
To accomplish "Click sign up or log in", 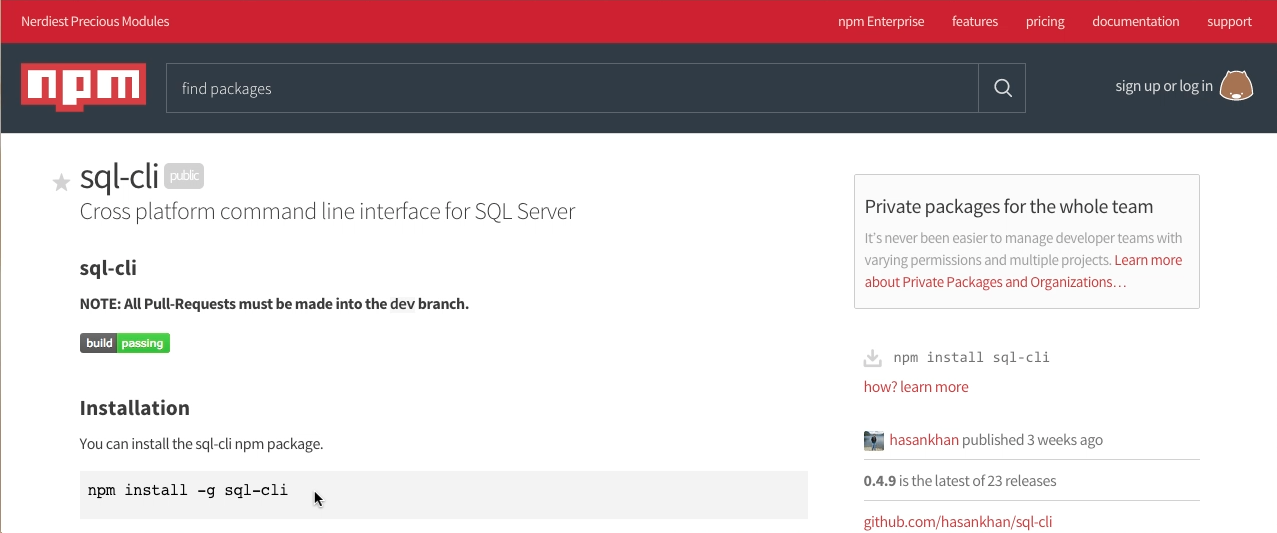I will (1164, 86).
